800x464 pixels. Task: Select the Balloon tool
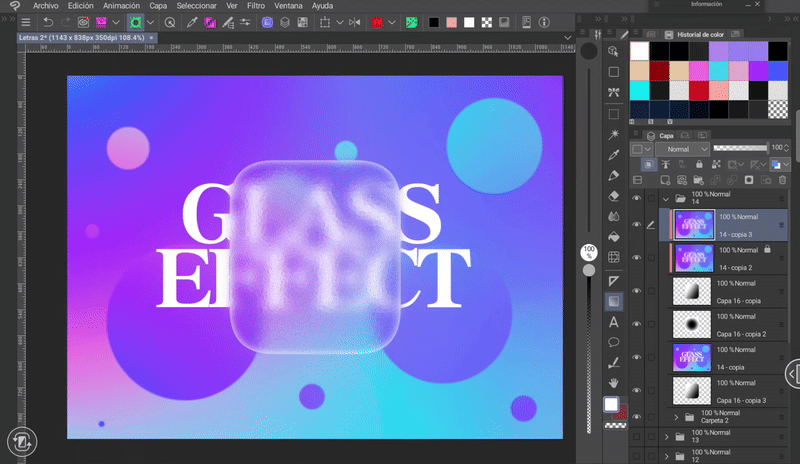coord(614,342)
